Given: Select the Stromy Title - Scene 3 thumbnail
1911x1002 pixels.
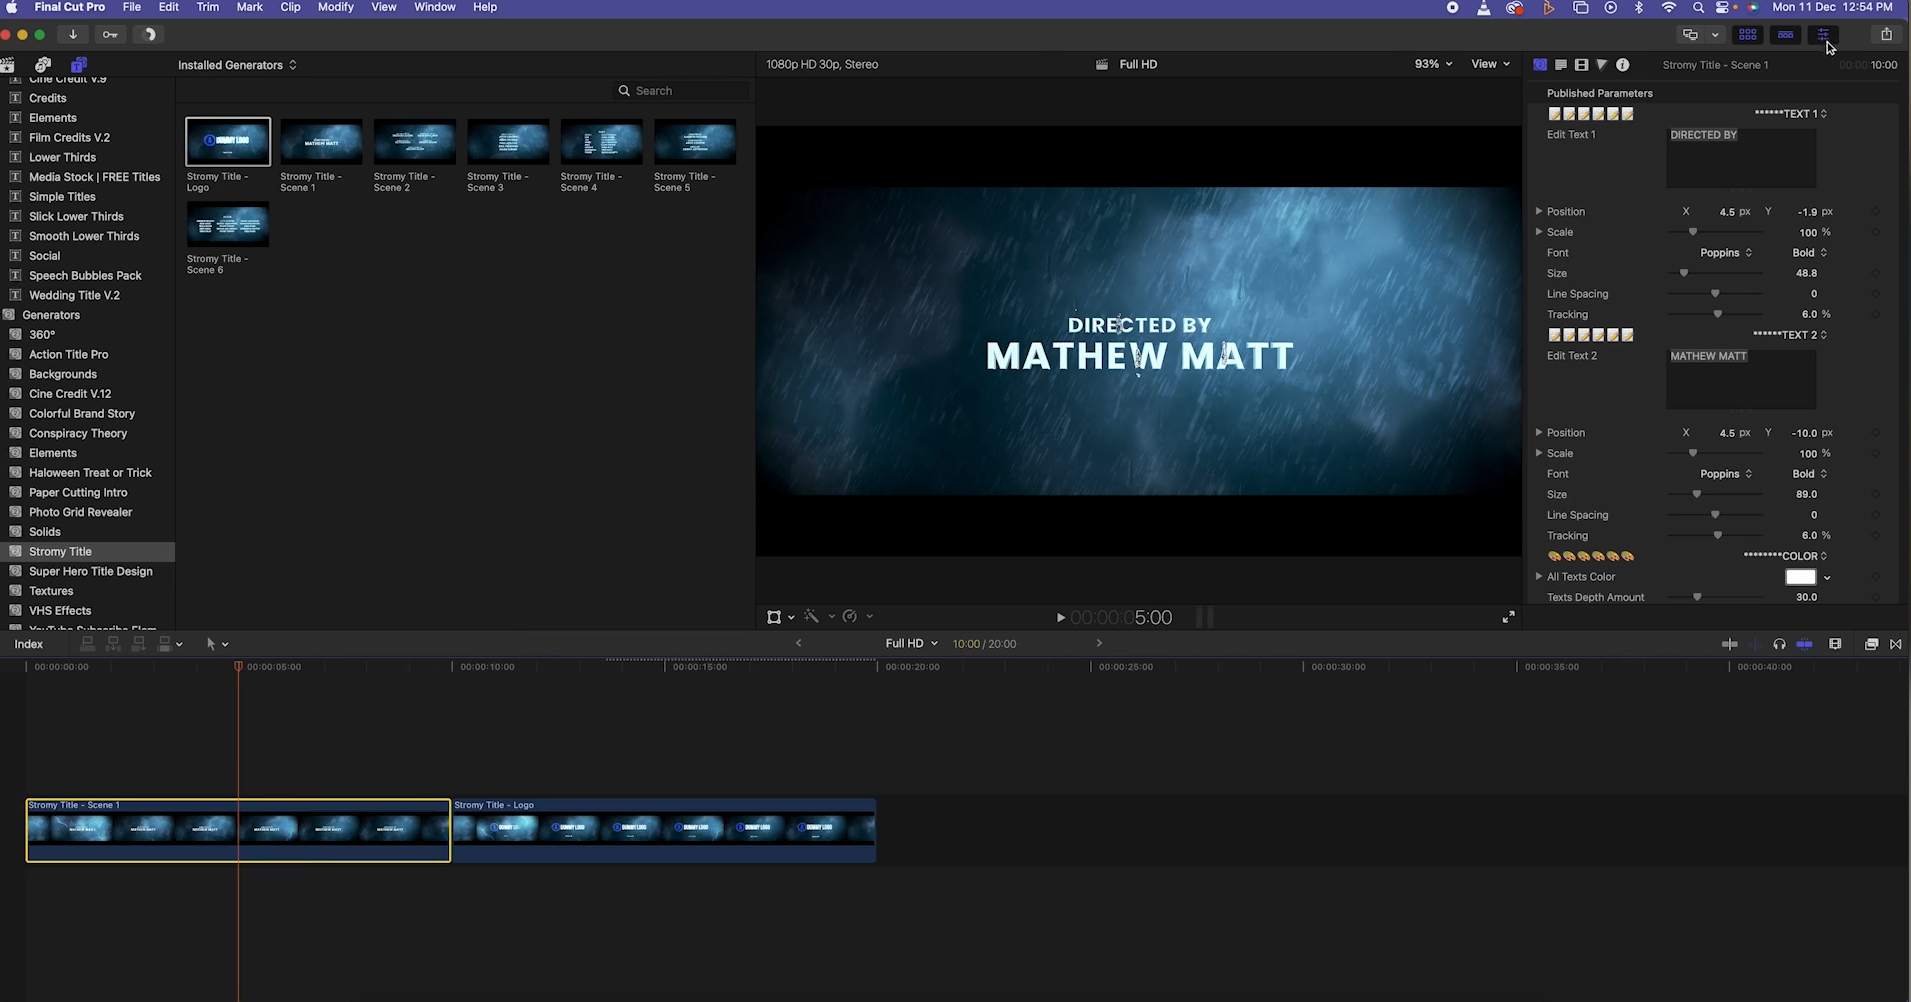Looking at the screenshot, I should [508, 141].
